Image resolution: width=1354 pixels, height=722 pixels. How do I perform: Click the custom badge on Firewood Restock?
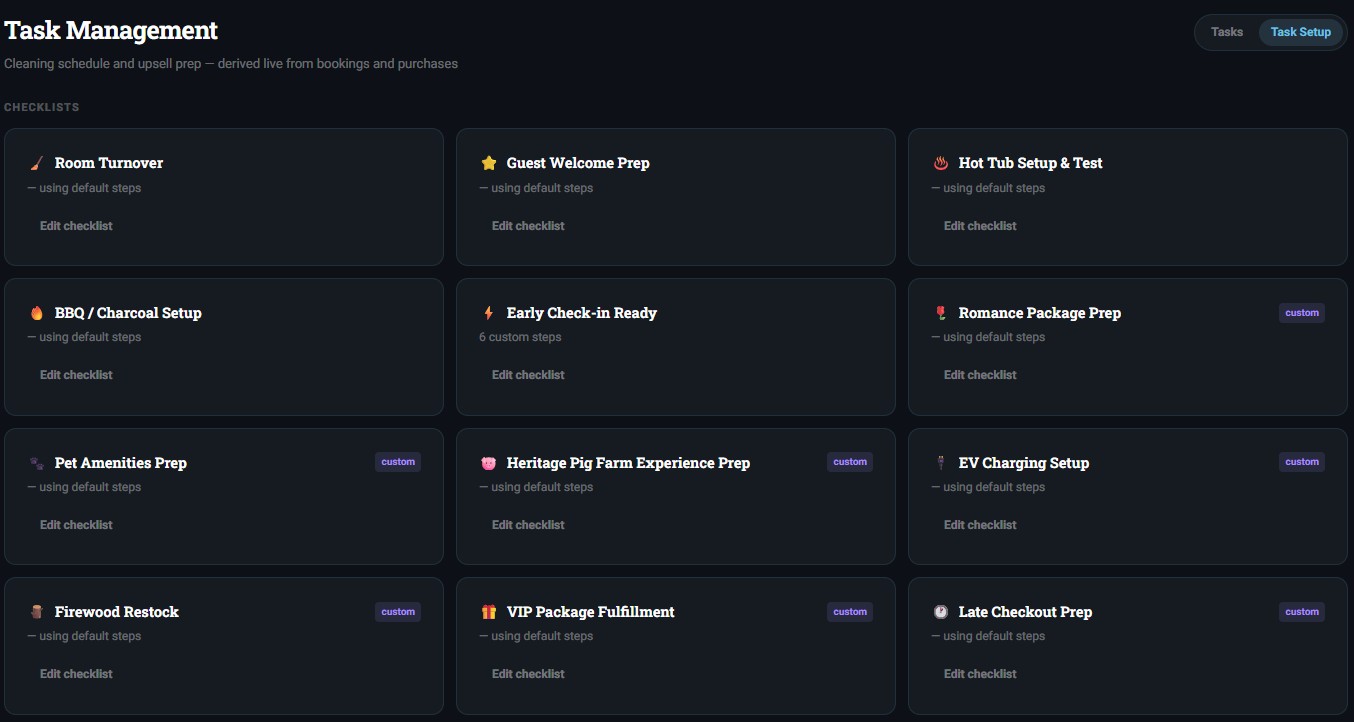(398, 612)
